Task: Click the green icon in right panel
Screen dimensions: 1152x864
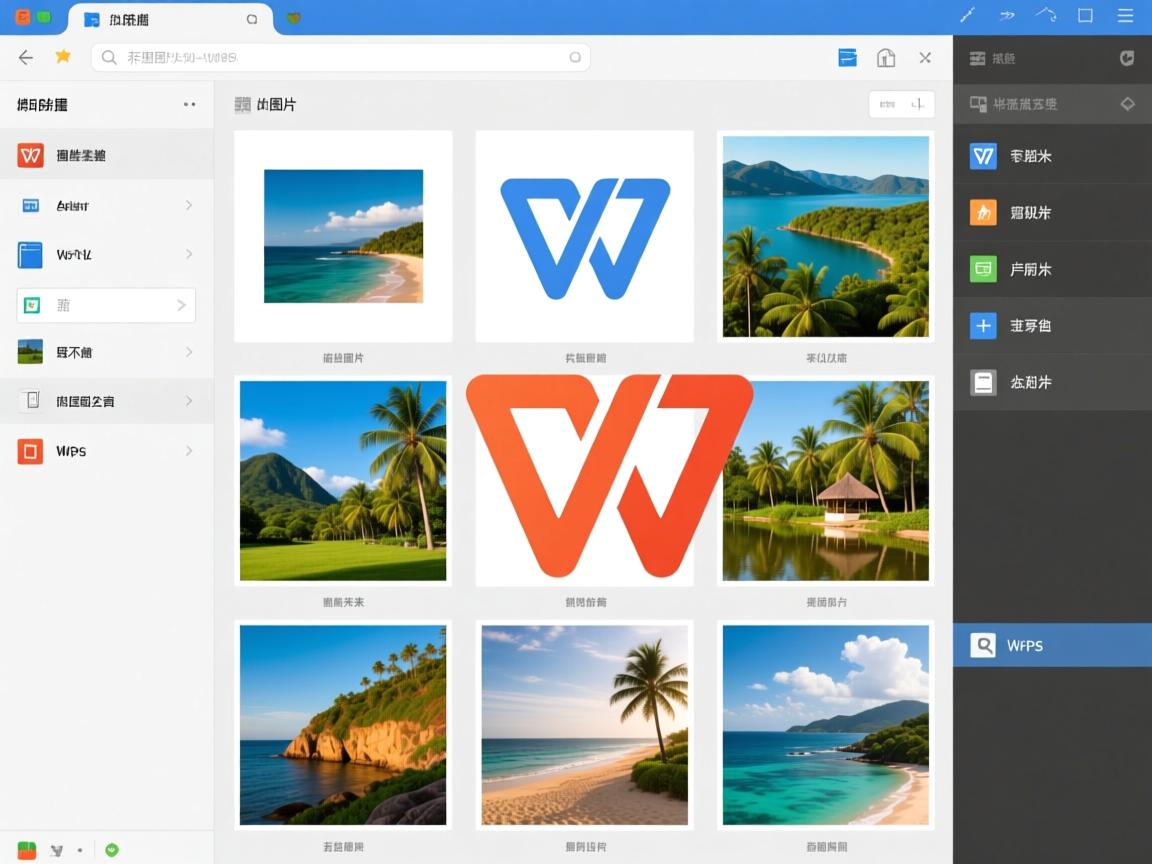Action: (983, 269)
